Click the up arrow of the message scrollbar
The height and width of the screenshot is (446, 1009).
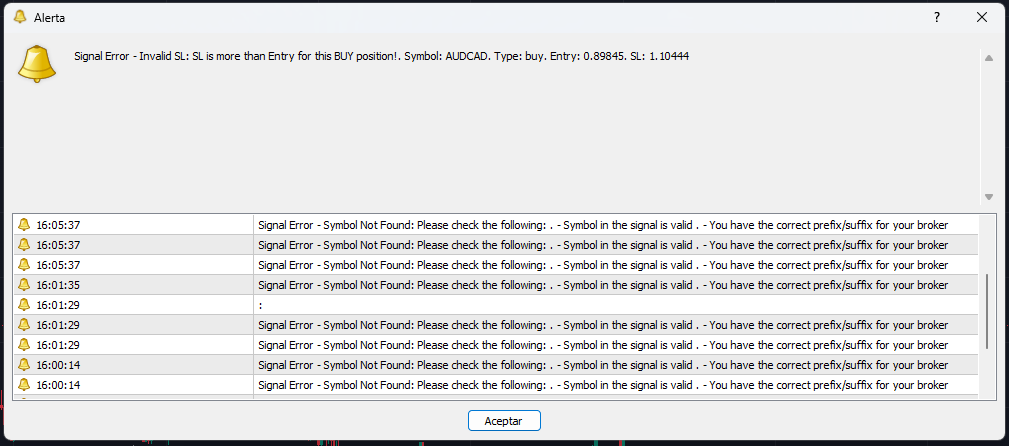point(988,58)
